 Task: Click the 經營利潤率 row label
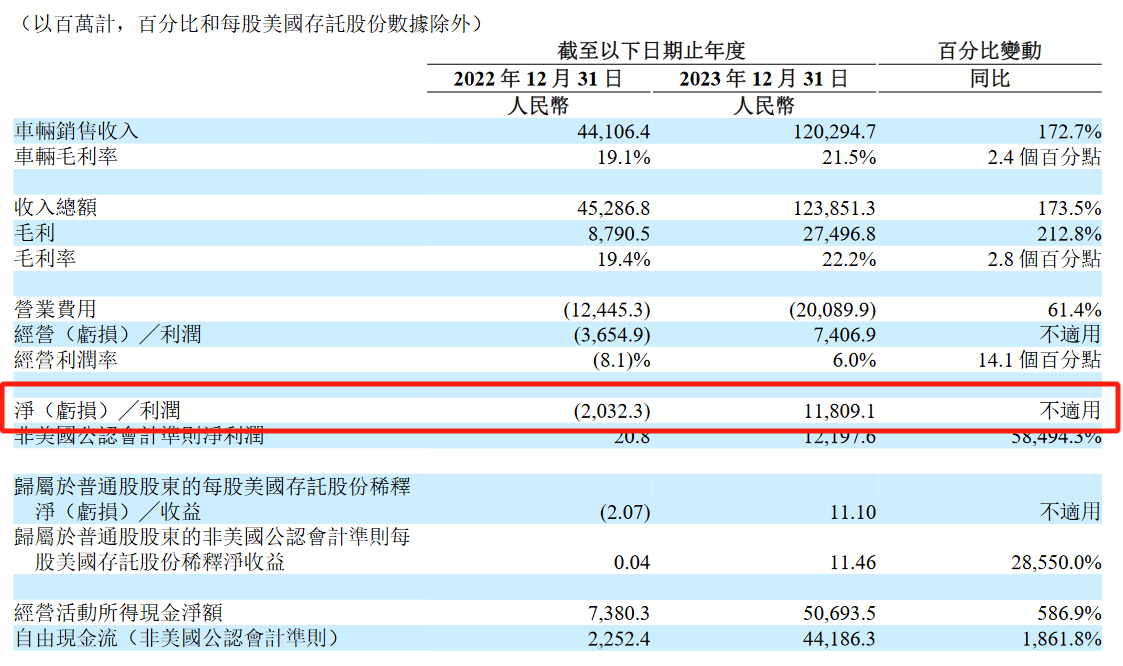[x=66, y=360]
